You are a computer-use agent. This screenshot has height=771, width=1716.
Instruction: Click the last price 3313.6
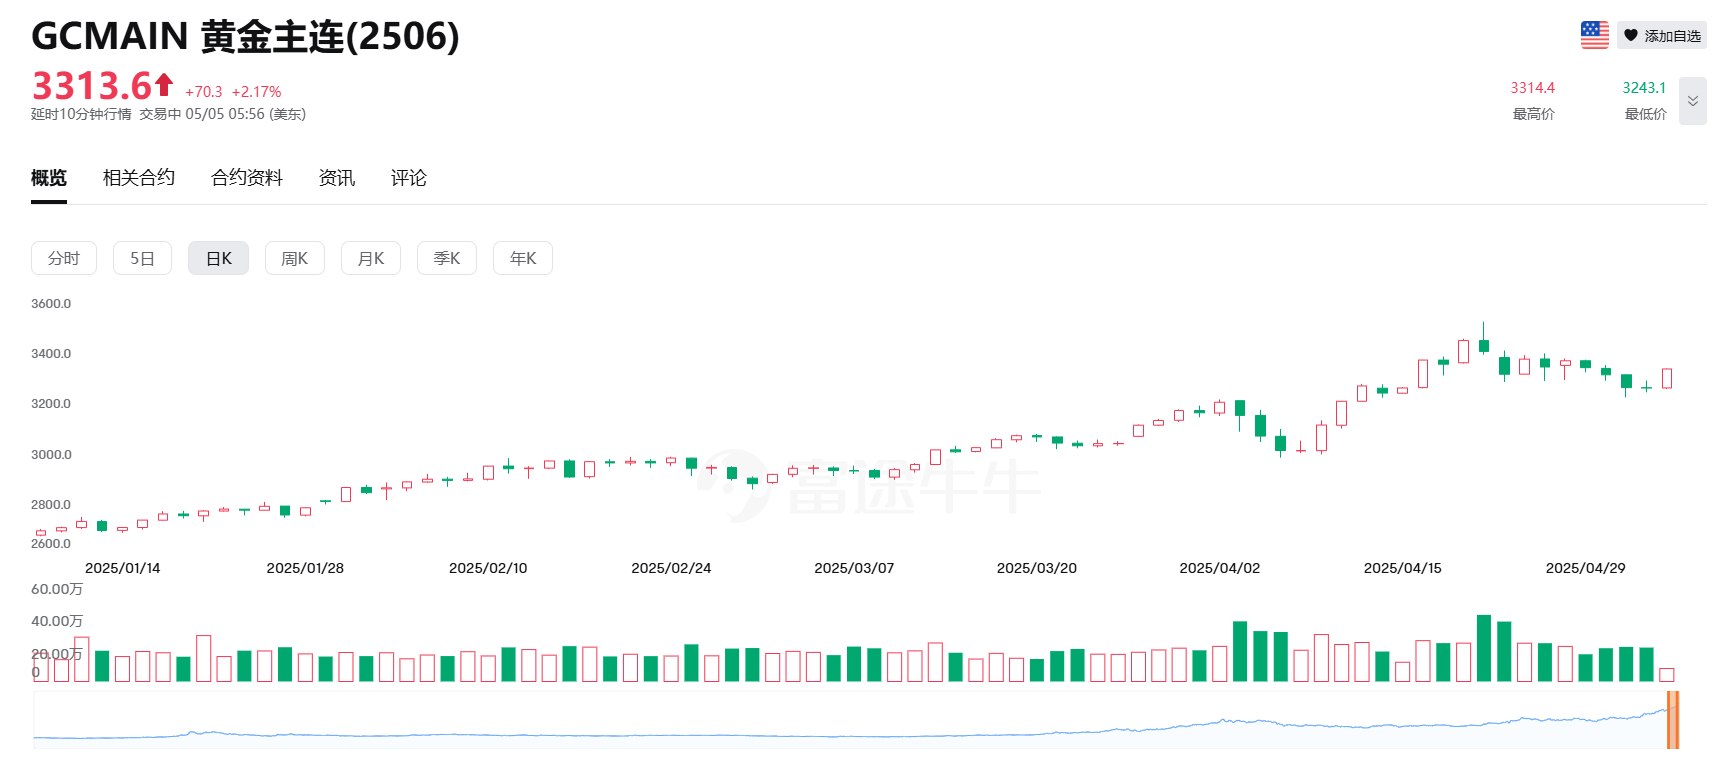coord(92,86)
